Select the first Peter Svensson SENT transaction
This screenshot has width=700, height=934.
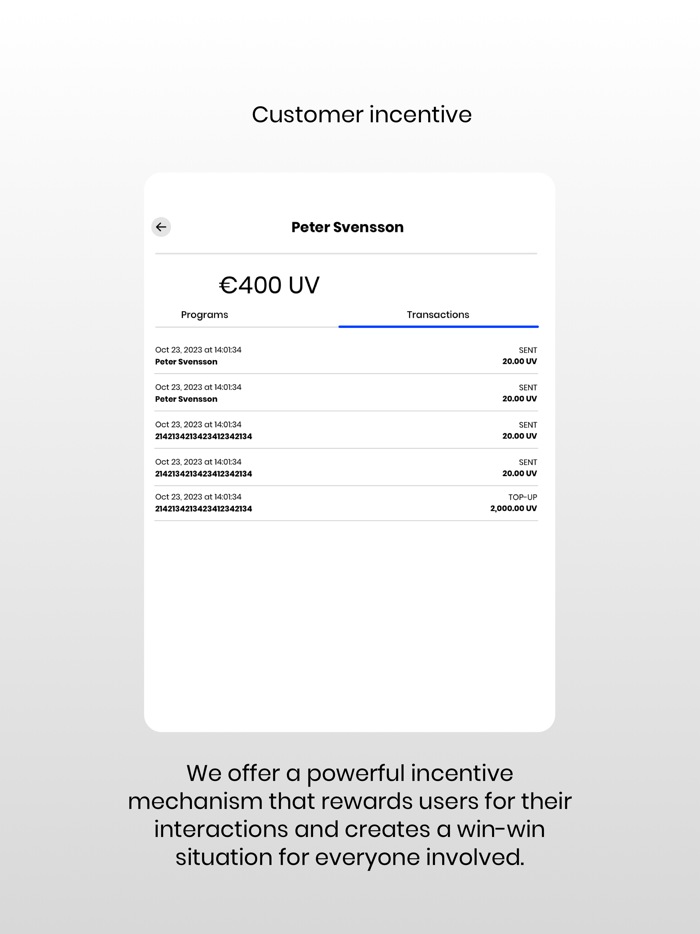pos(346,356)
